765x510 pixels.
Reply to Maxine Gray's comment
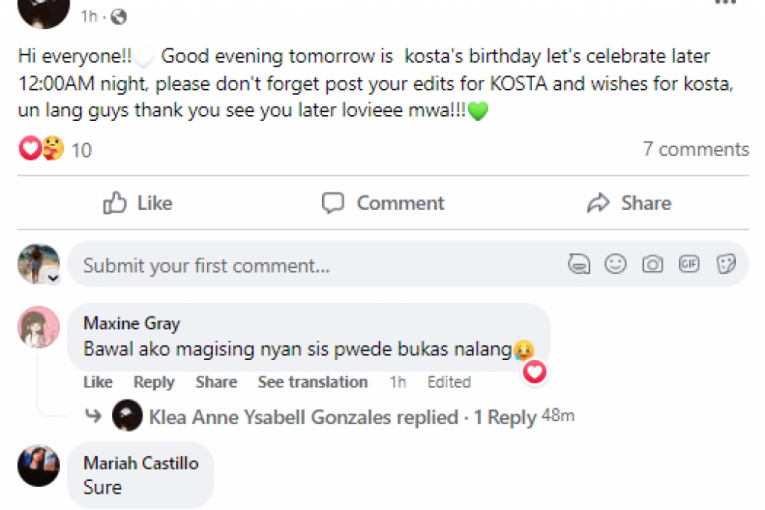[154, 382]
